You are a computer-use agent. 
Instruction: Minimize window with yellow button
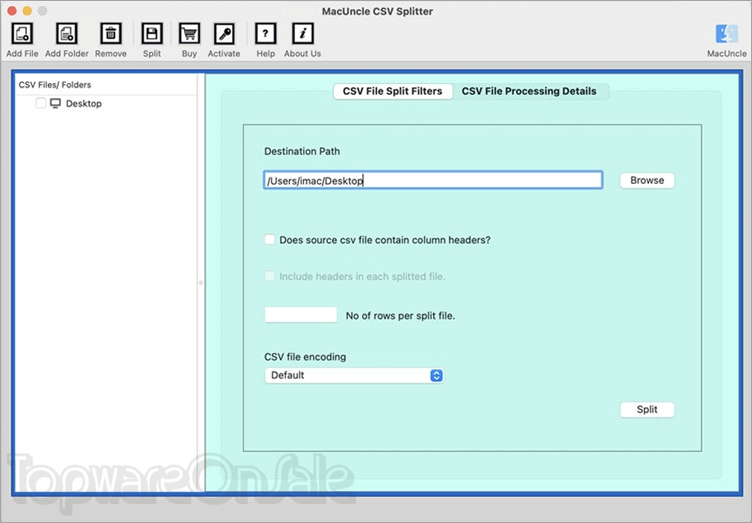coord(27,11)
